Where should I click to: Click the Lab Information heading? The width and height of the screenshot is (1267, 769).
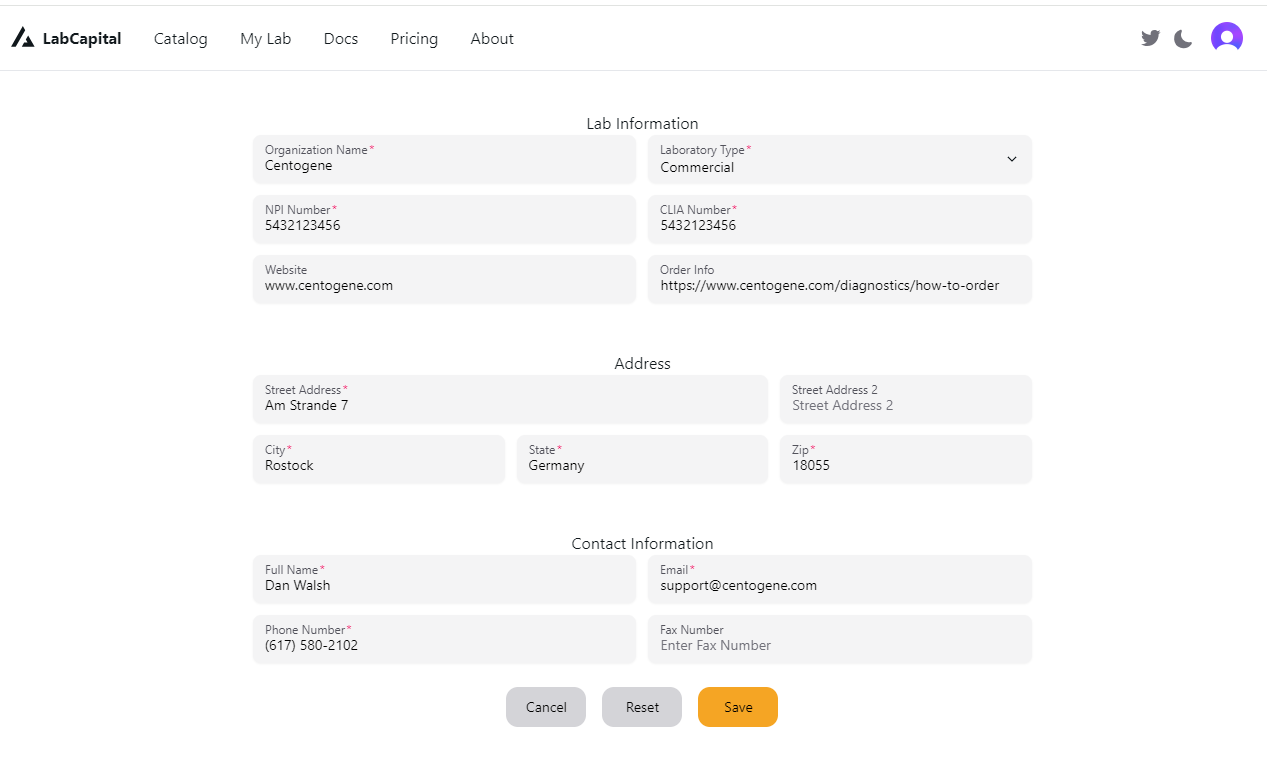click(642, 124)
